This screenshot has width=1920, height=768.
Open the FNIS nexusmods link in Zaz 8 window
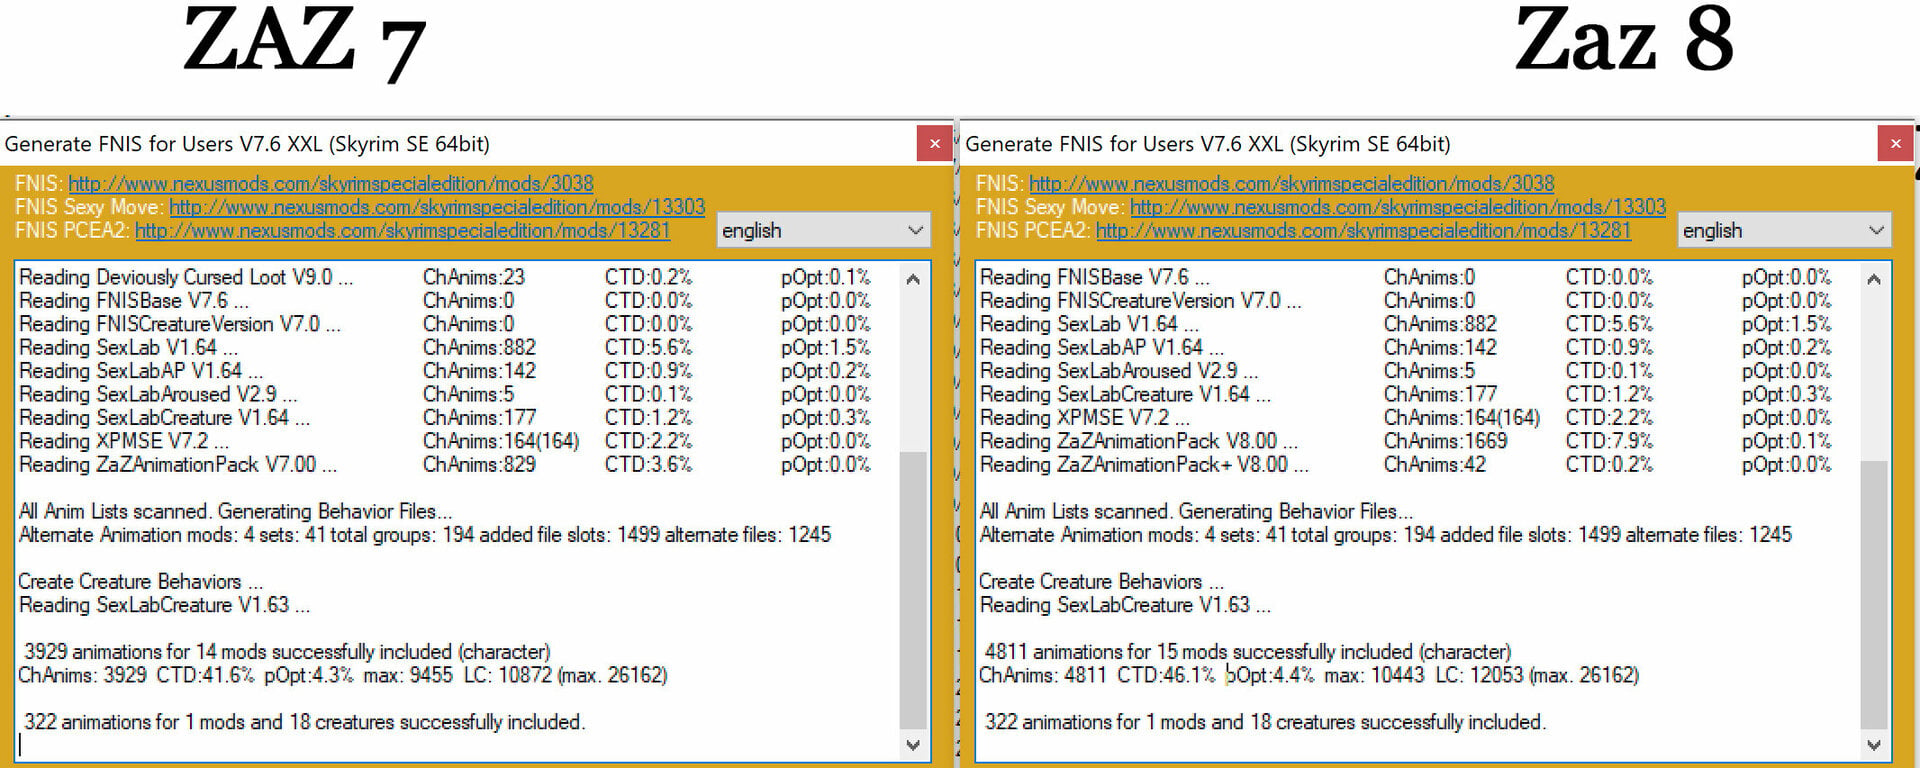(x=1292, y=184)
